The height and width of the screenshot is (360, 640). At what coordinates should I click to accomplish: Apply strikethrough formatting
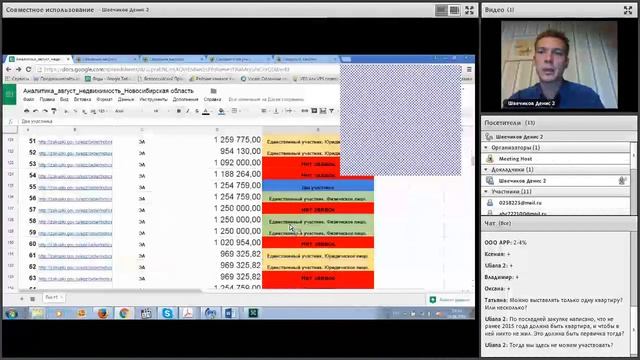click(x=197, y=111)
